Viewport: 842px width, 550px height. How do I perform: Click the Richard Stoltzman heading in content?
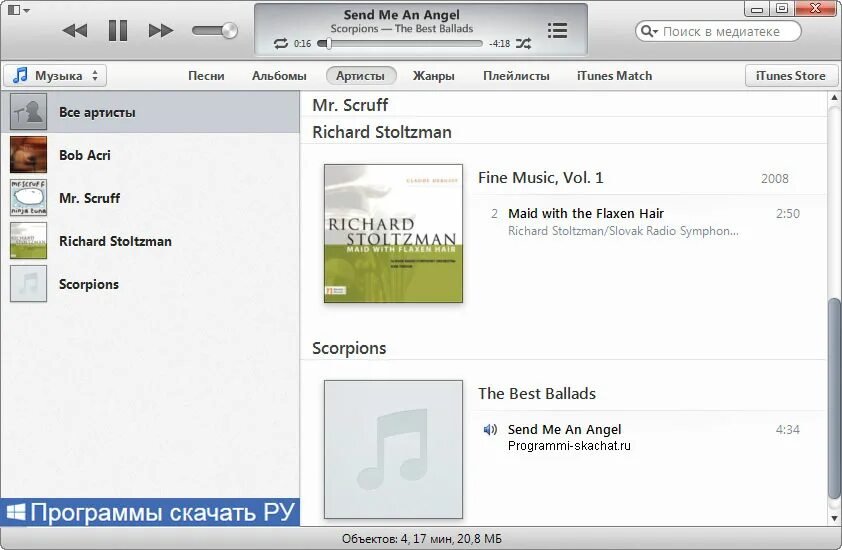382,132
